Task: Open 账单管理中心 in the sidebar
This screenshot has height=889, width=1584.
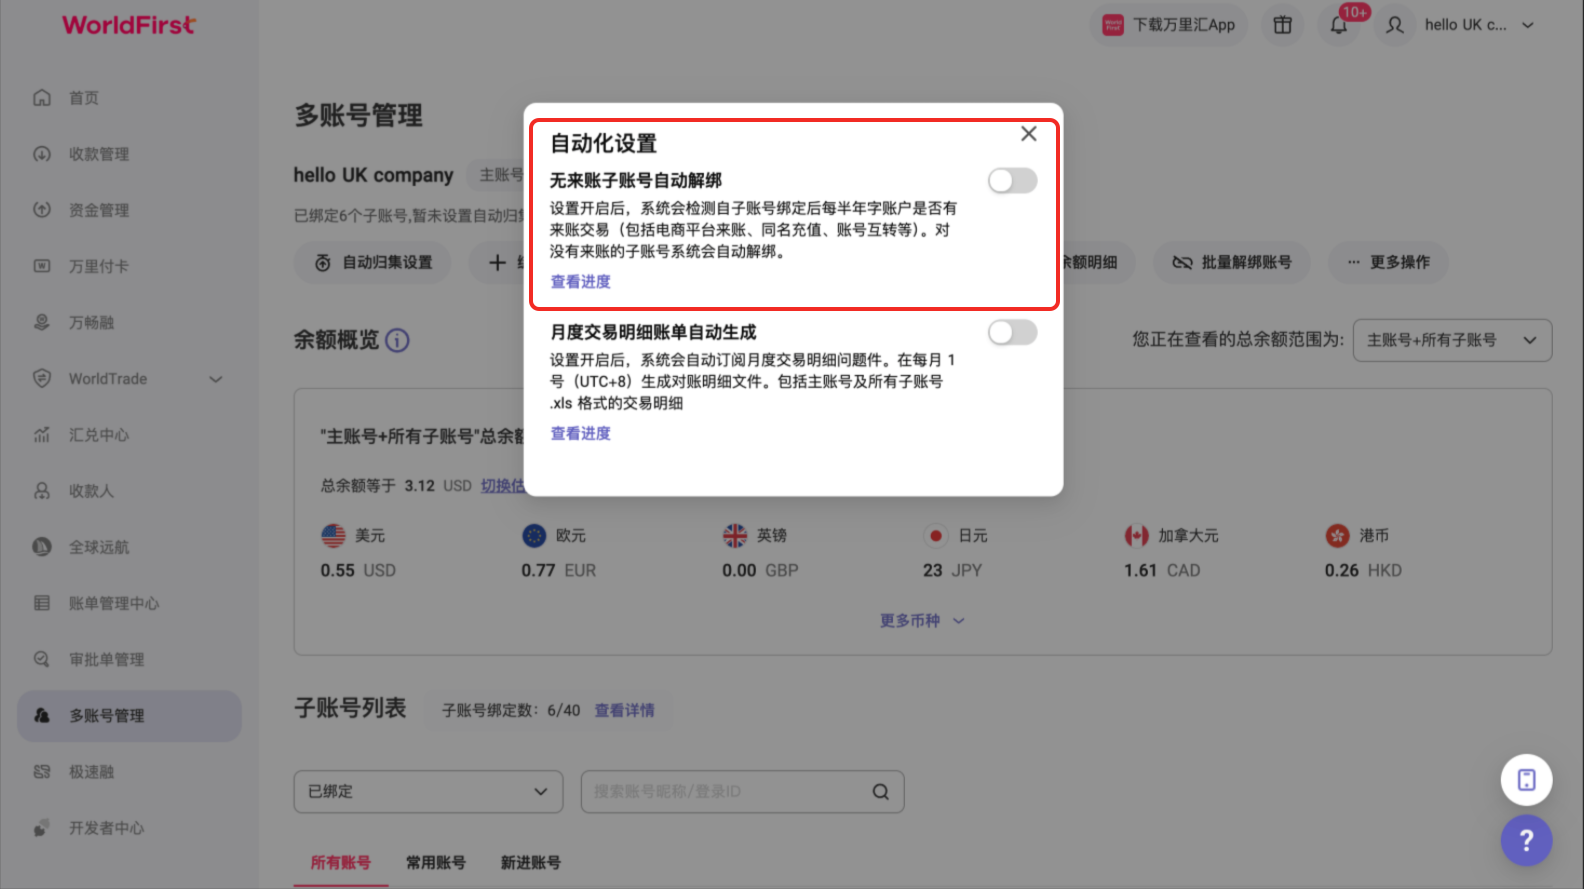Action: pos(114,604)
